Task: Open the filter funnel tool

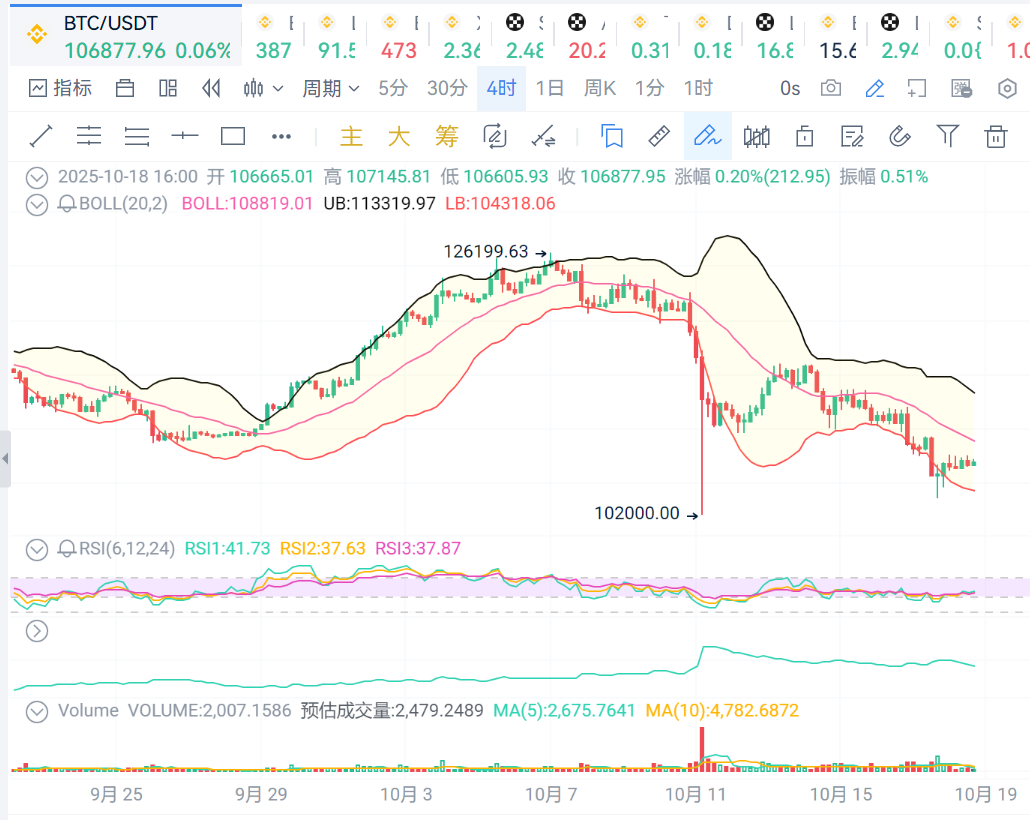Action: click(947, 136)
